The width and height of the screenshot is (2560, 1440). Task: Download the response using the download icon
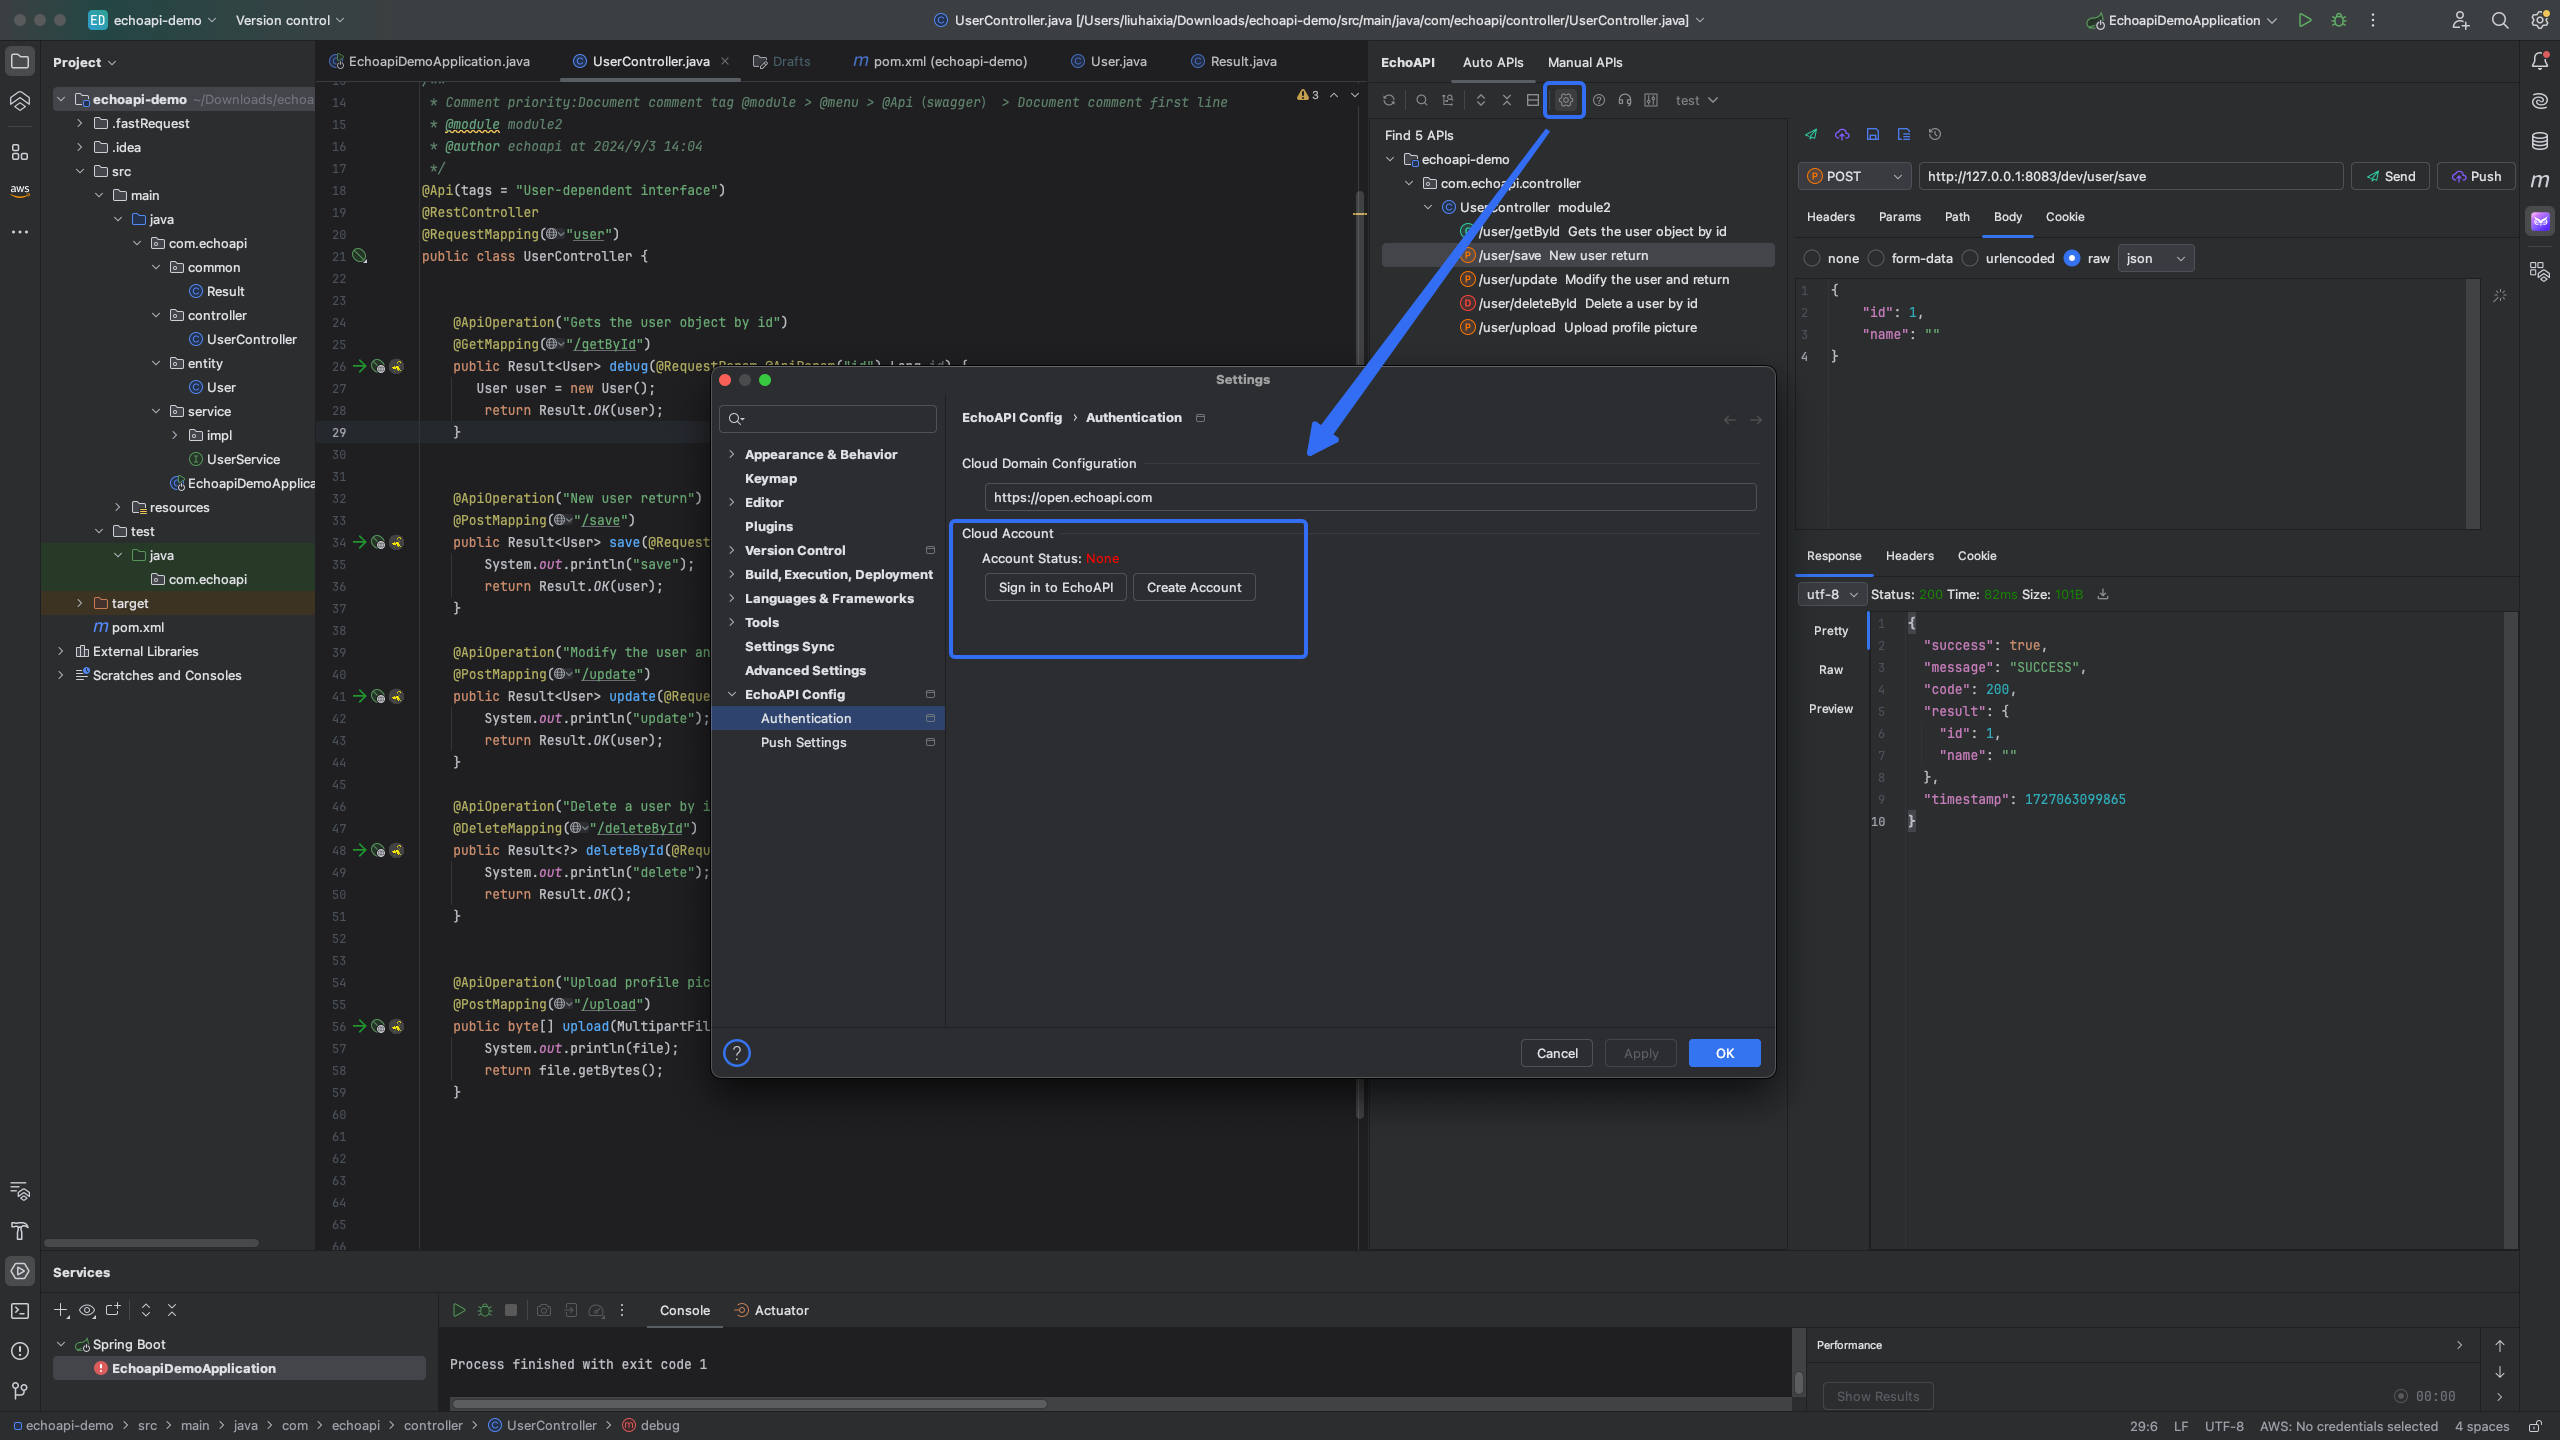pos(2103,594)
